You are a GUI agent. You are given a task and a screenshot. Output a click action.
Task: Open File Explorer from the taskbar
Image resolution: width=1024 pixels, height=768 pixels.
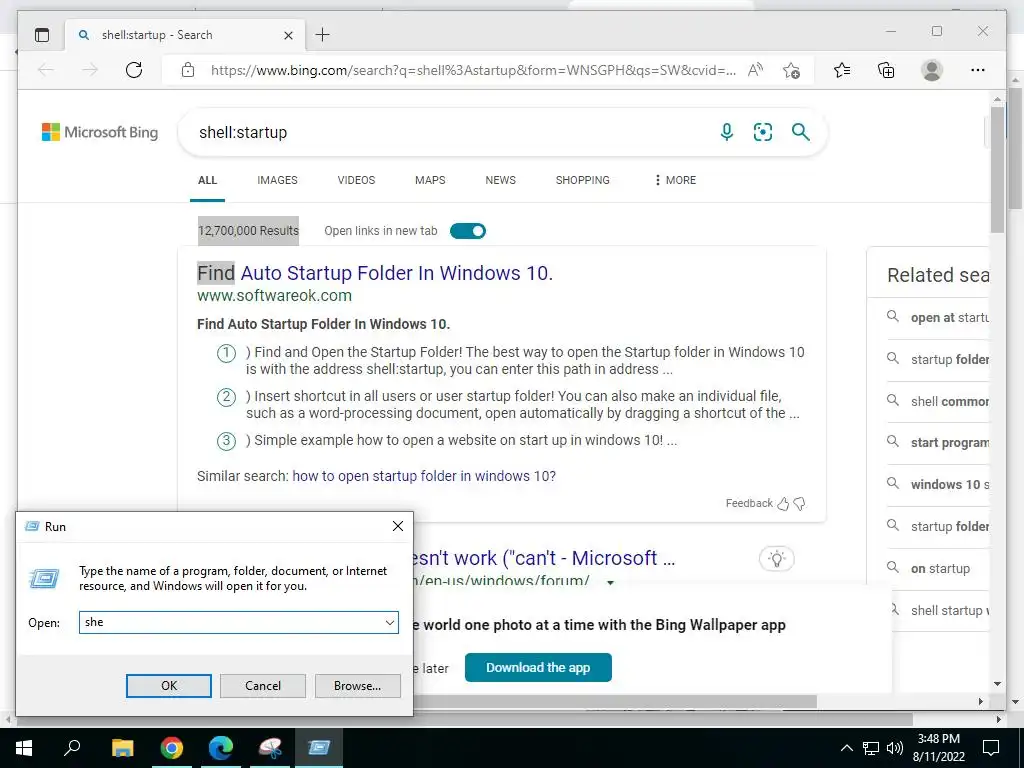pyautogui.click(x=122, y=748)
